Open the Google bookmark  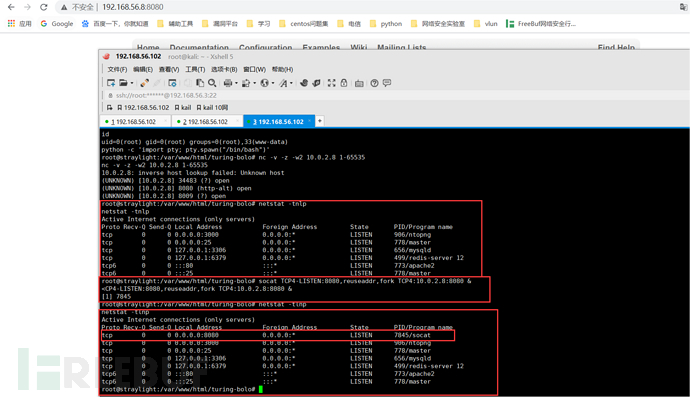coord(56,24)
